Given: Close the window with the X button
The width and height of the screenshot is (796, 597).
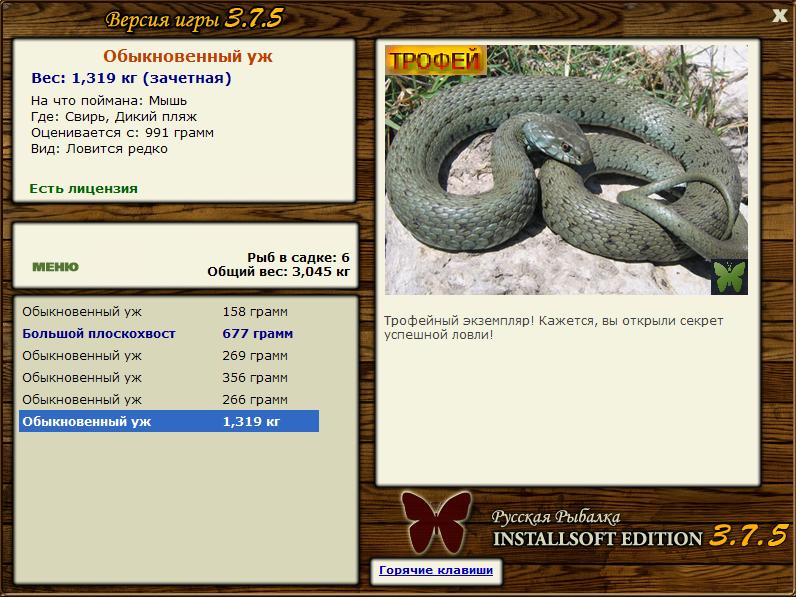Looking at the screenshot, I should pos(780,15).
